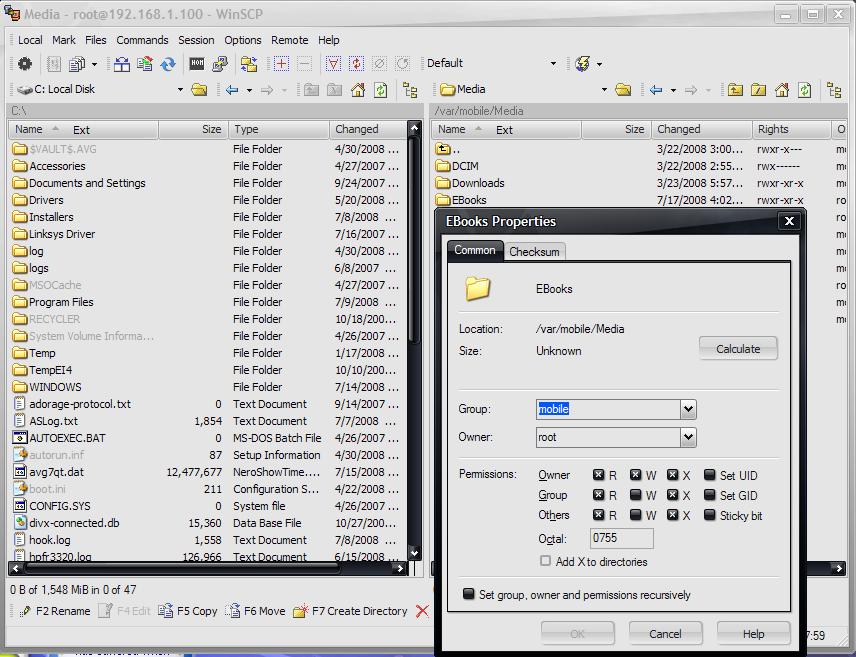Go back in the local panel history
Image resolution: width=856 pixels, height=657 pixels.
232,90
